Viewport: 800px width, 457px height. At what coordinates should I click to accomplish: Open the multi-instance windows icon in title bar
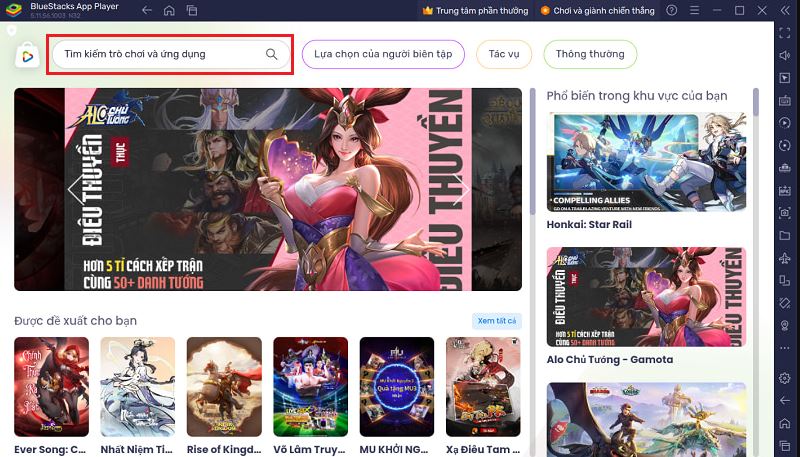click(189, 11)
